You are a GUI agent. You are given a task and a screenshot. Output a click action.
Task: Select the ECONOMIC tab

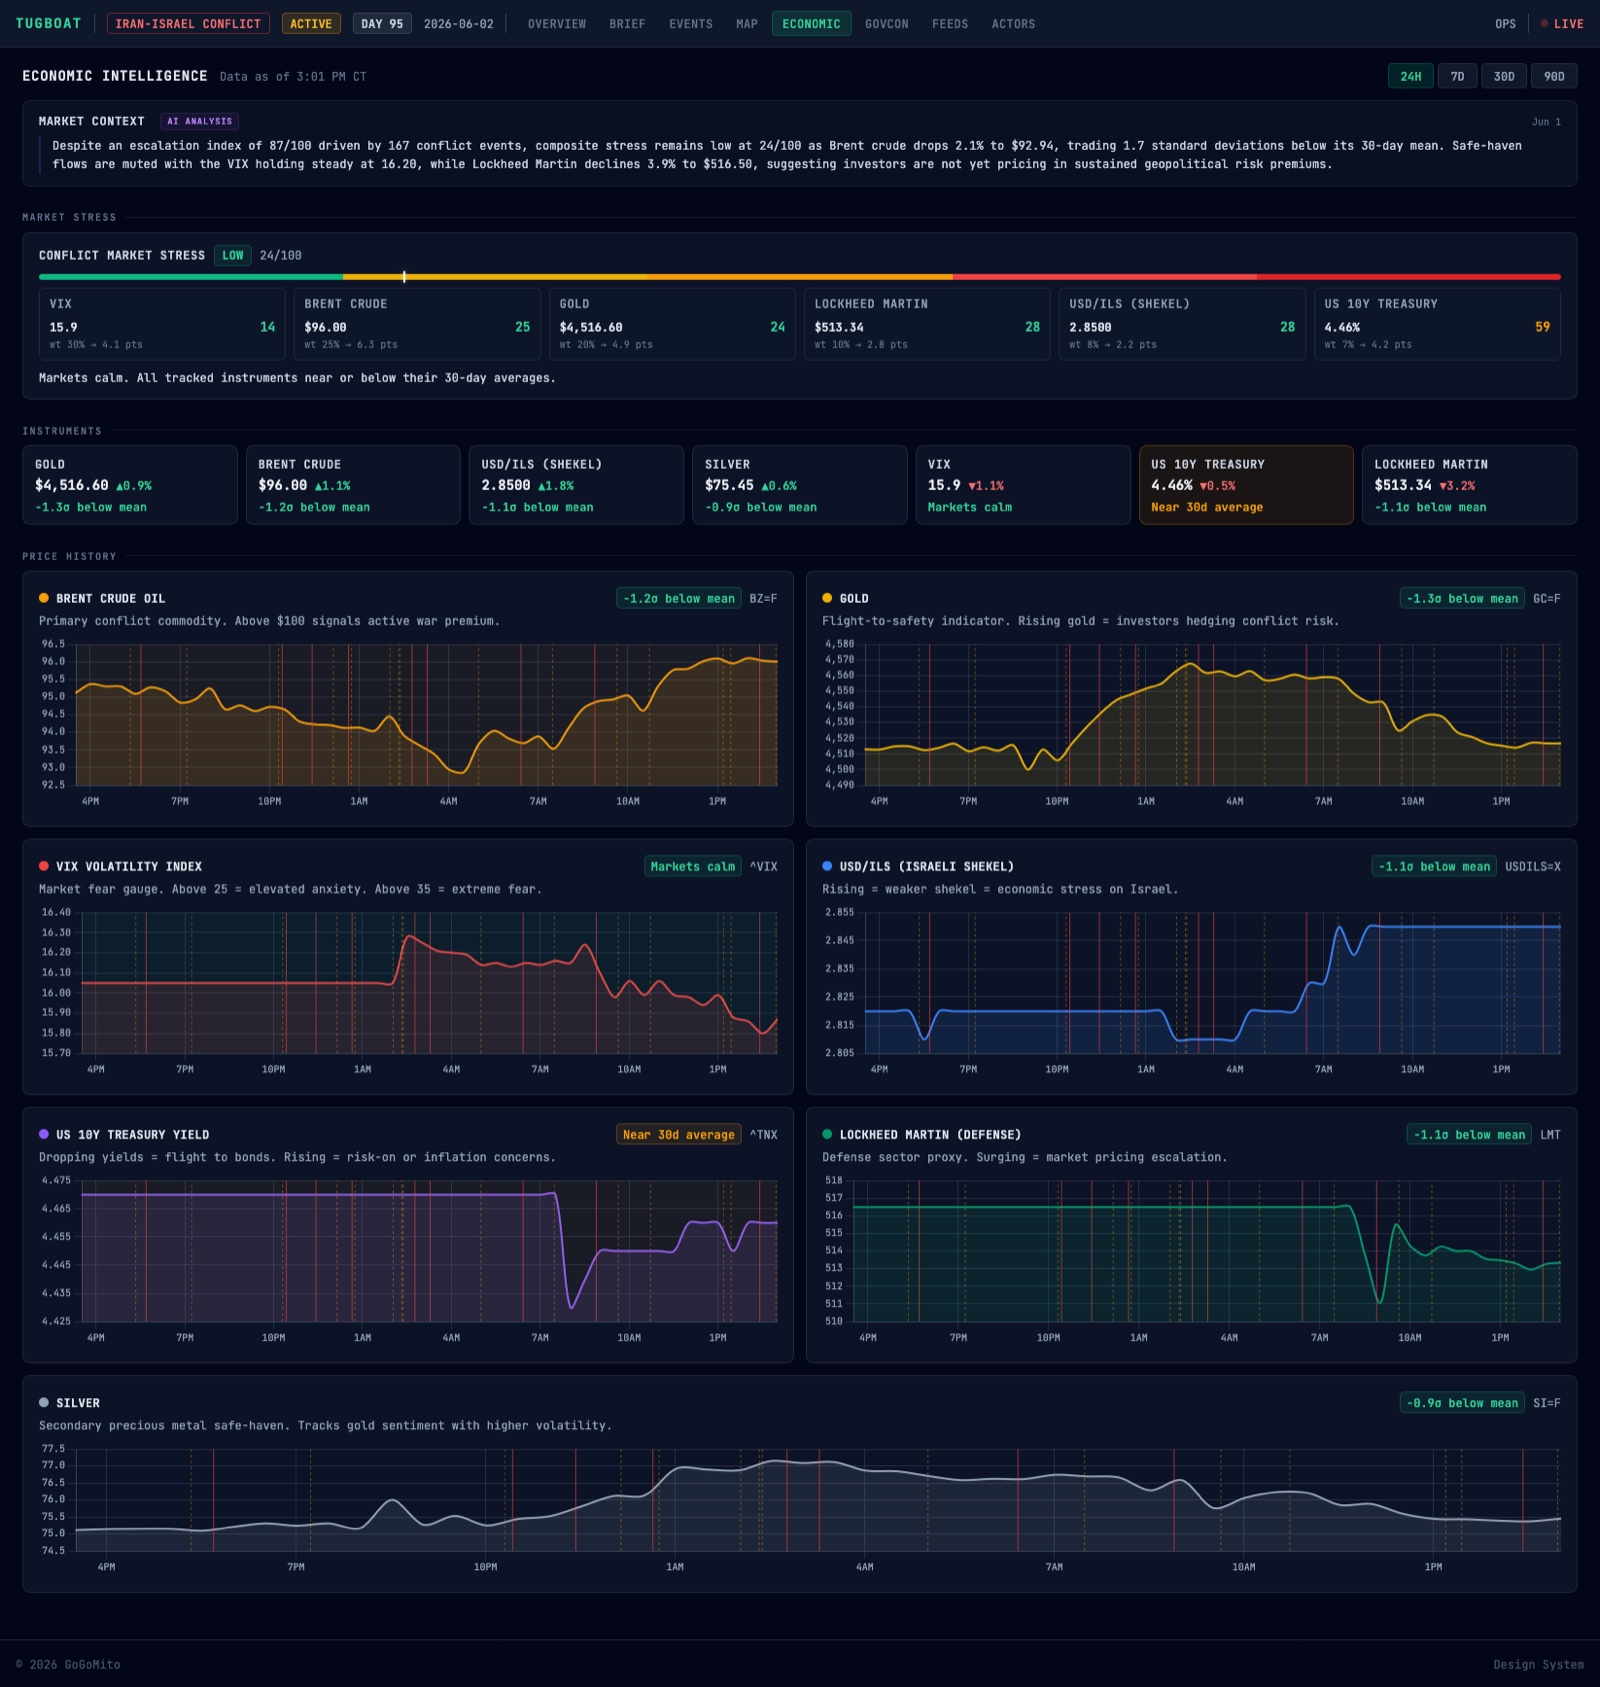pos(811,23)
